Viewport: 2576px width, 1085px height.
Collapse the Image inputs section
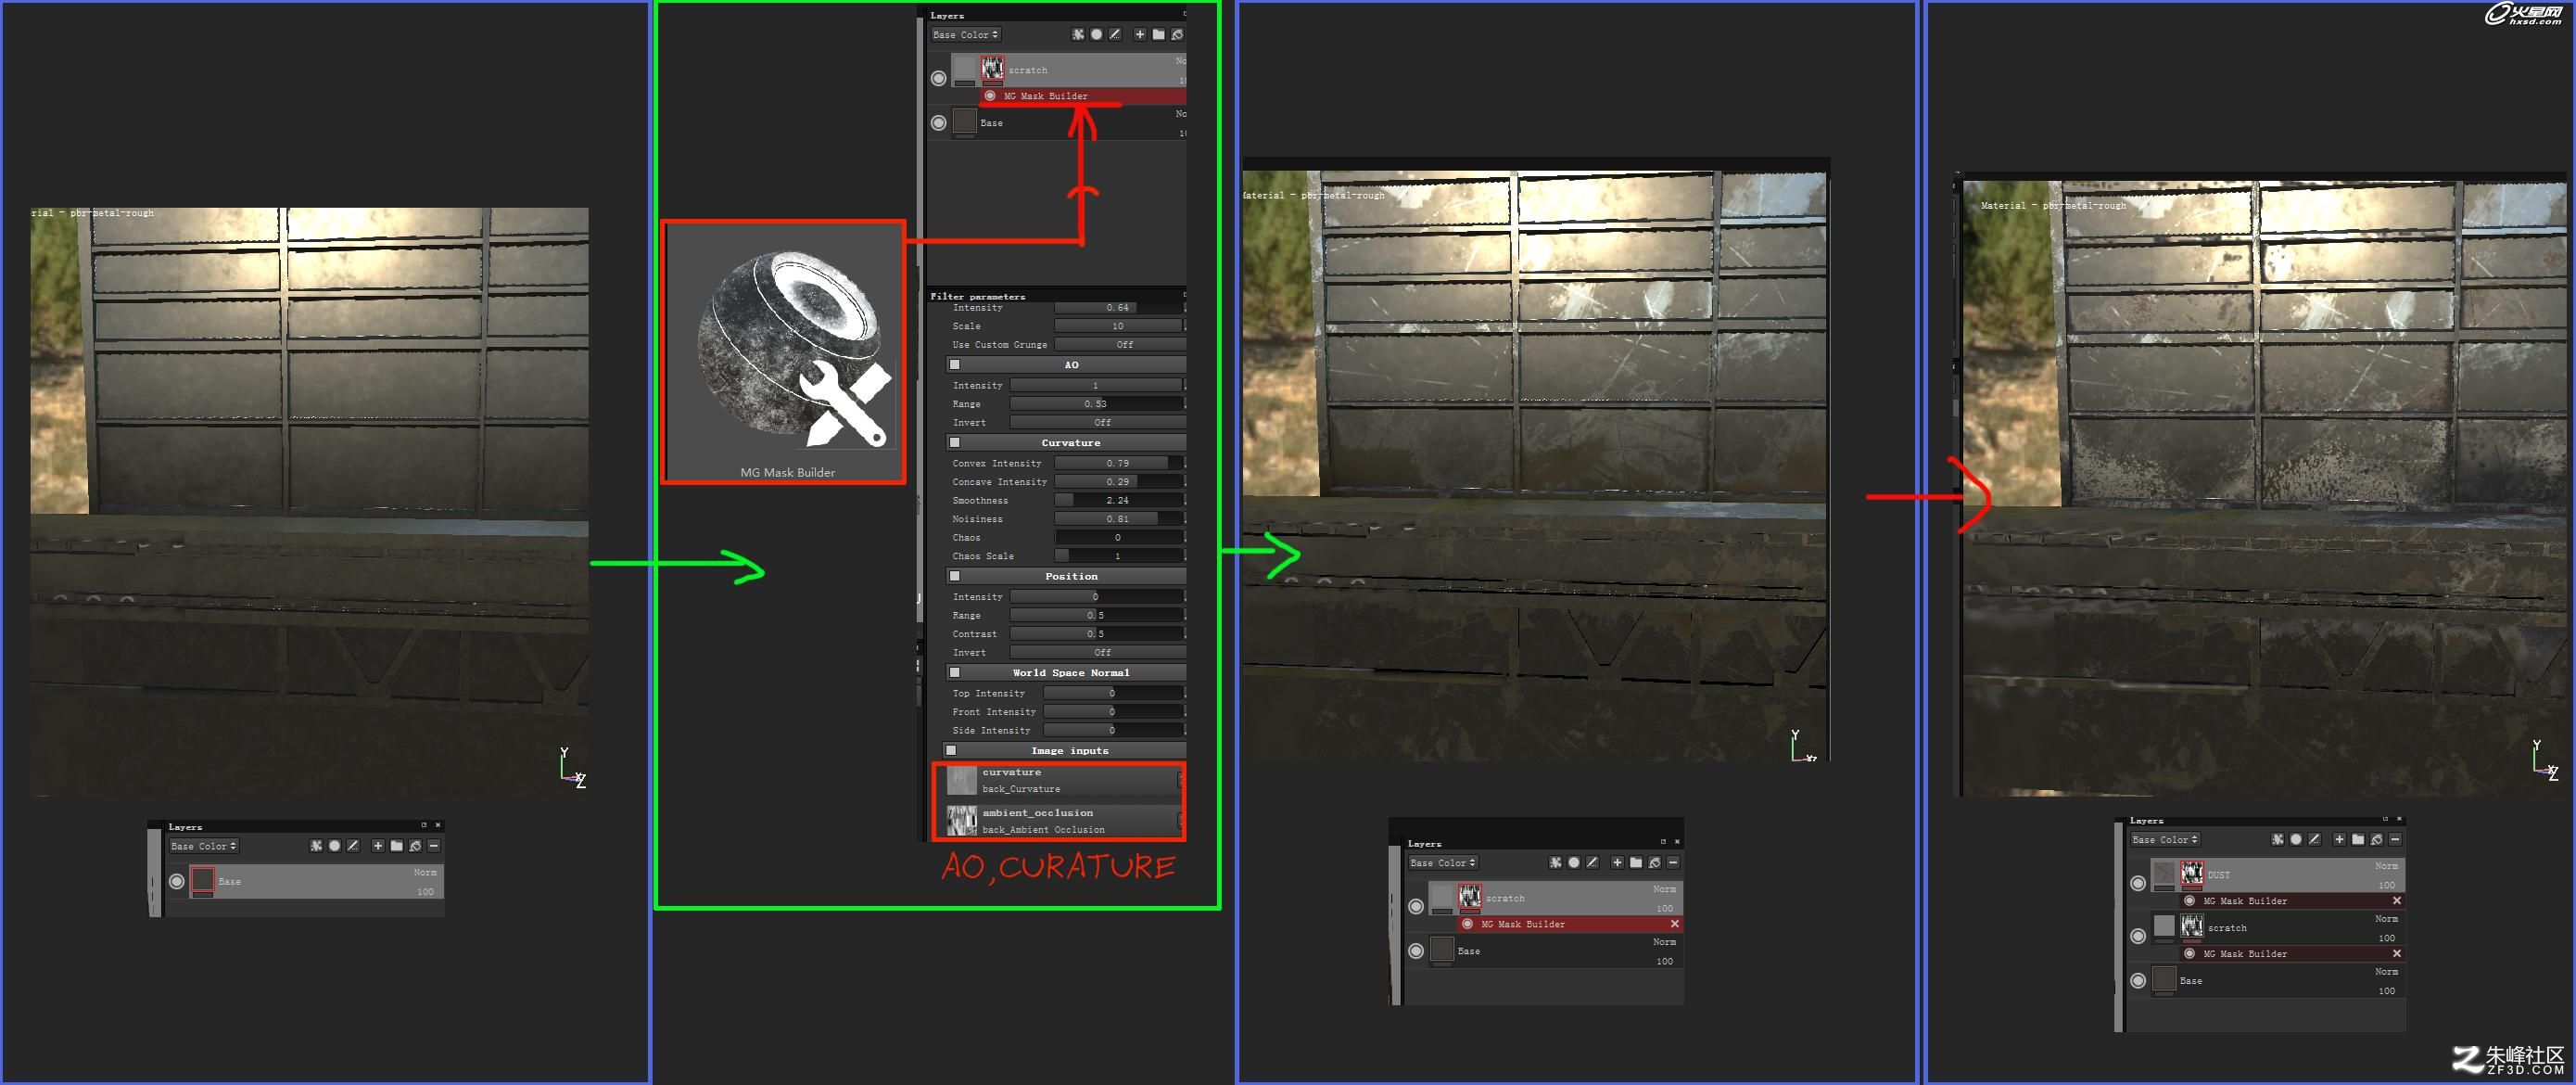click(x=951, y=750)
